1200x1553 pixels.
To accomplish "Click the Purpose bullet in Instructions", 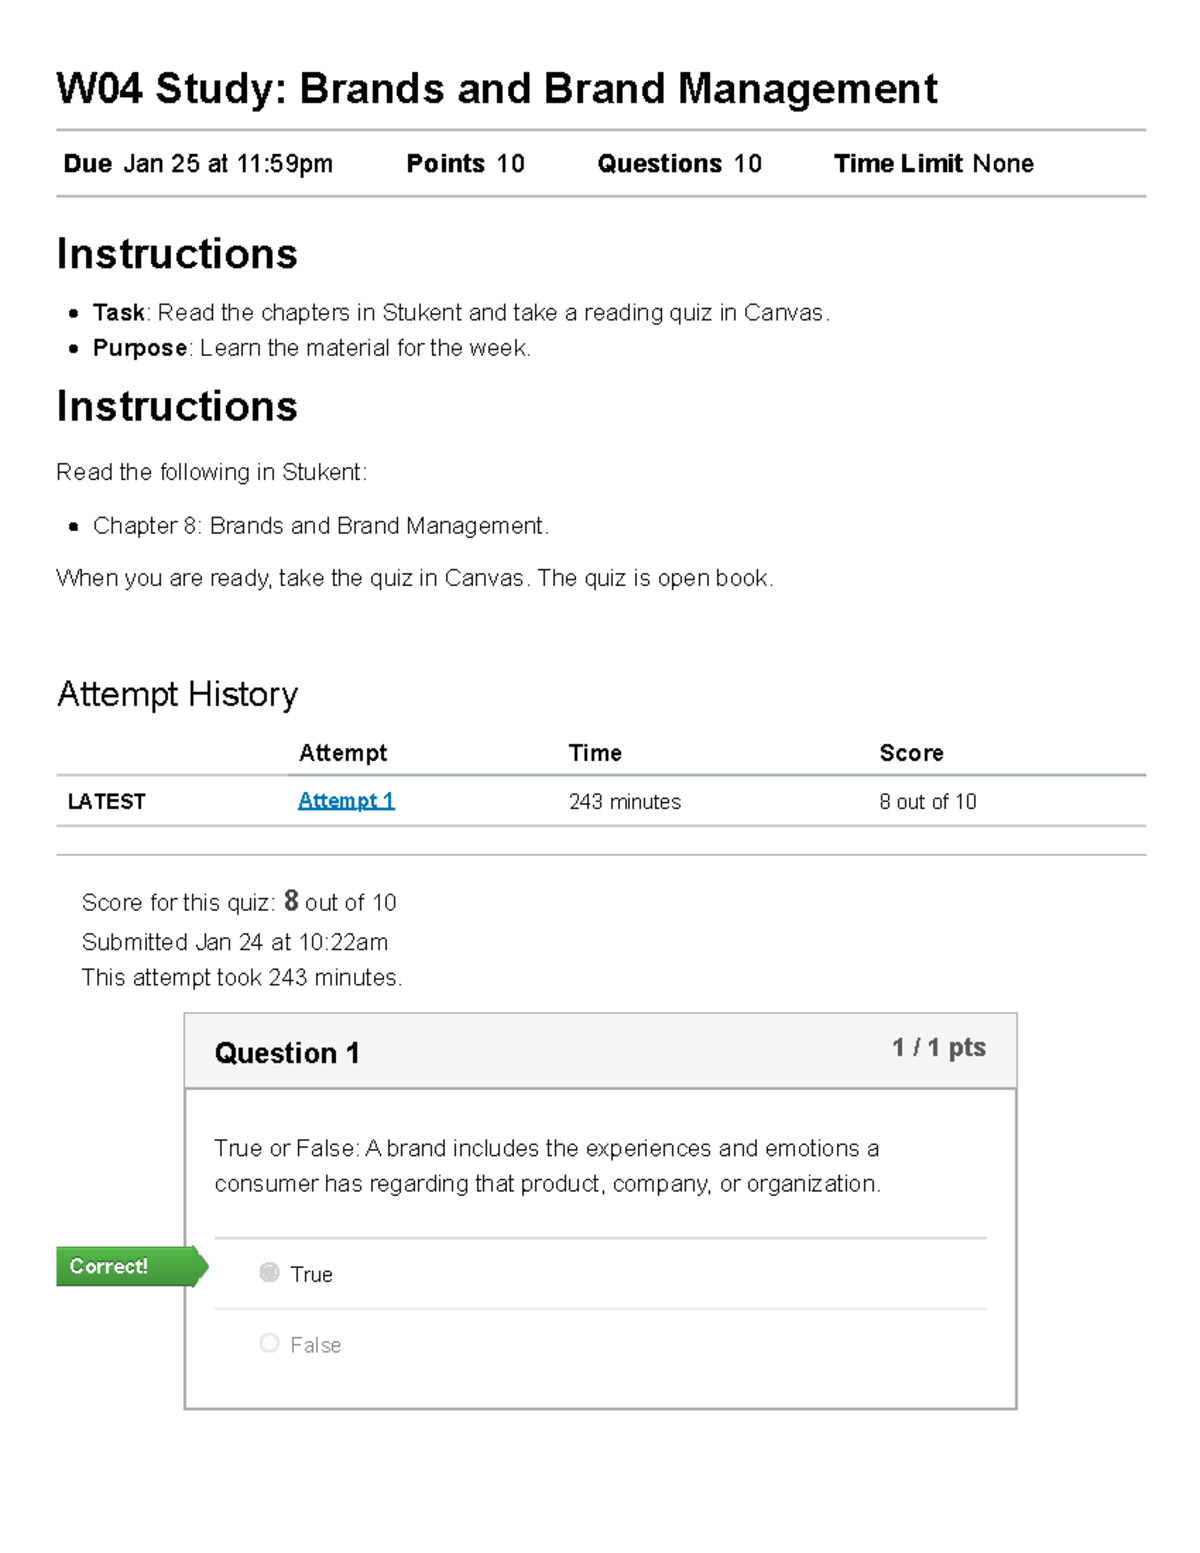I will (x=311, y=348).
